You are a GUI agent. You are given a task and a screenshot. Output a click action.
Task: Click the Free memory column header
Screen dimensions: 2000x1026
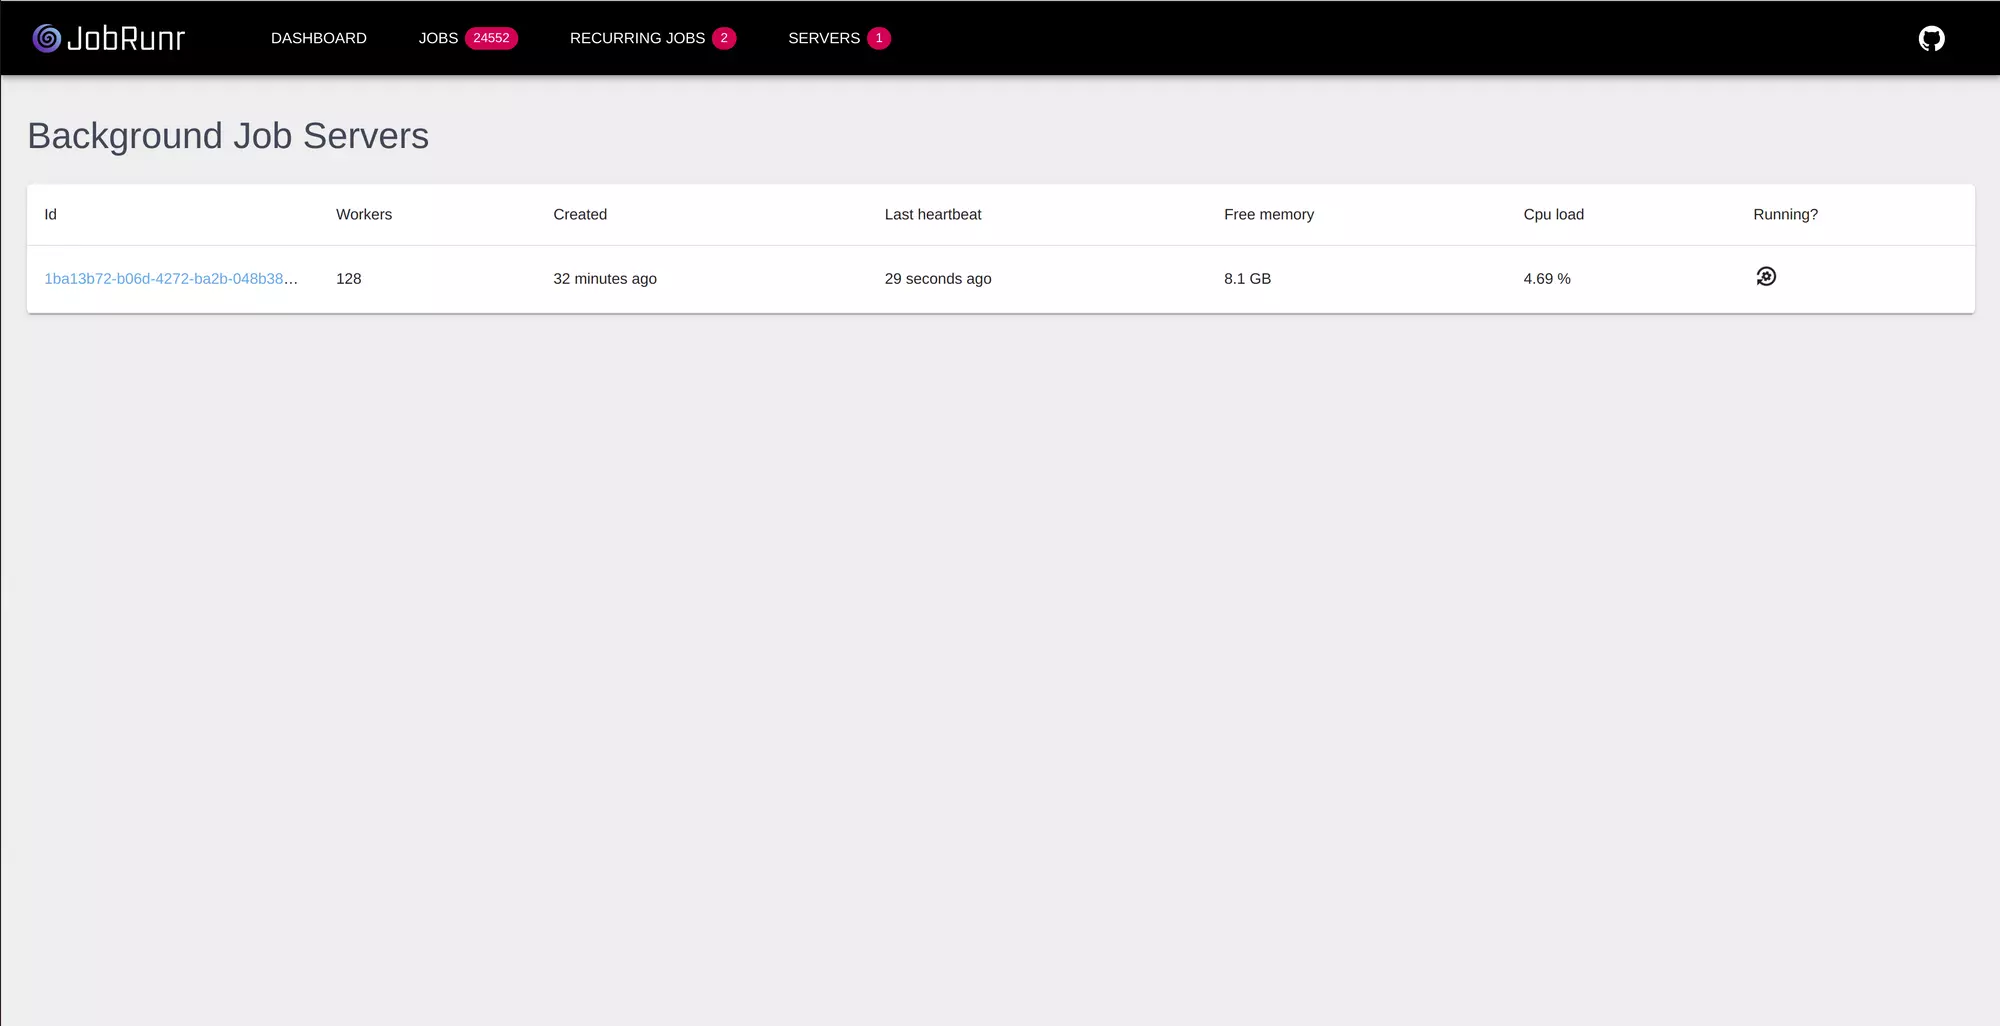coord(1269,214)
